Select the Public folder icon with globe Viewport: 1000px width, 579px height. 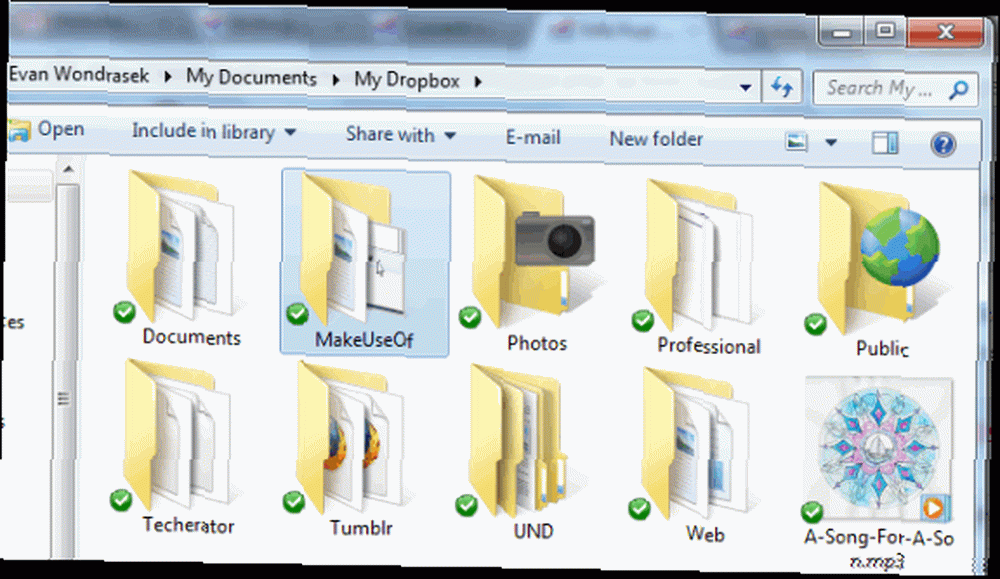[878, 256]
